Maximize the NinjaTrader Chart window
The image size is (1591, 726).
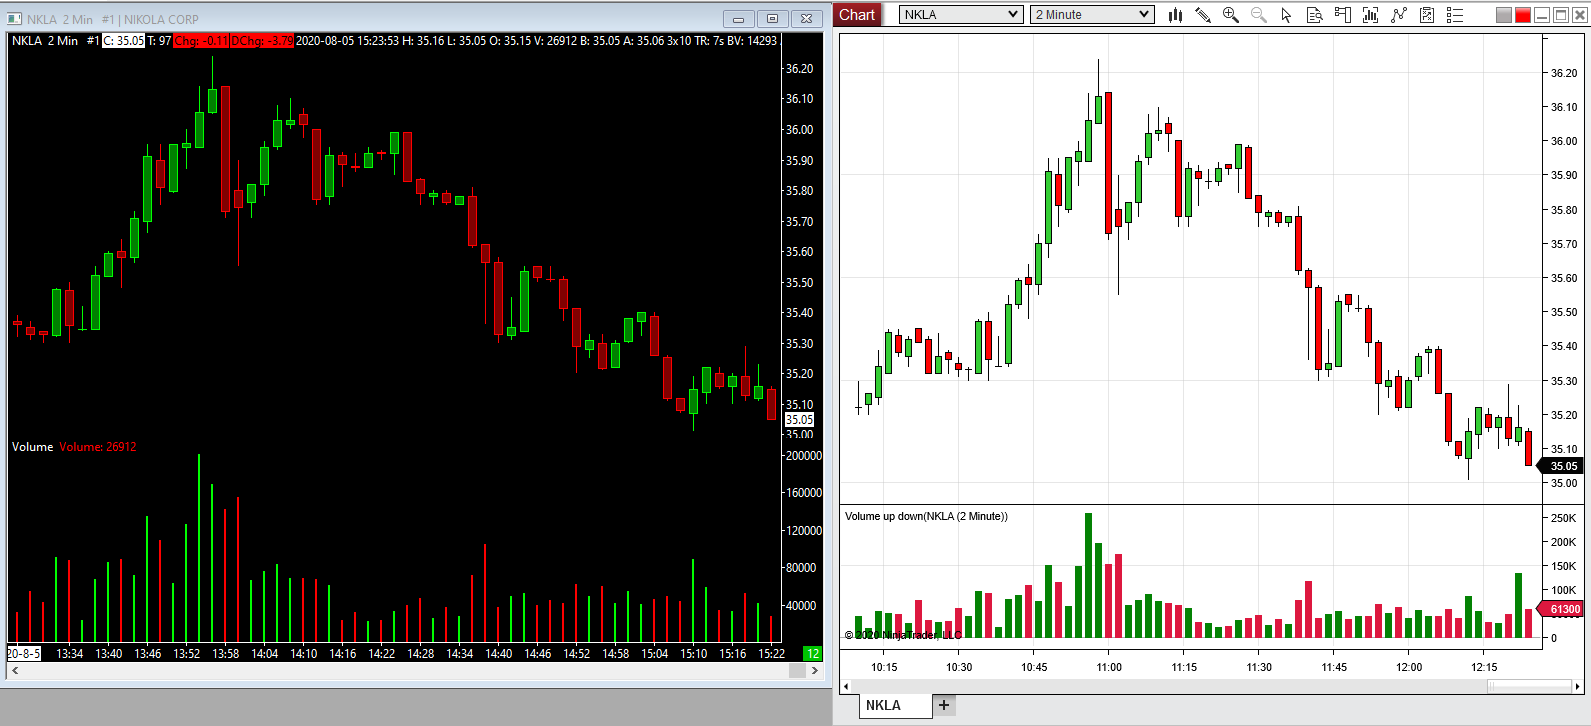[x=1561, y=15]
